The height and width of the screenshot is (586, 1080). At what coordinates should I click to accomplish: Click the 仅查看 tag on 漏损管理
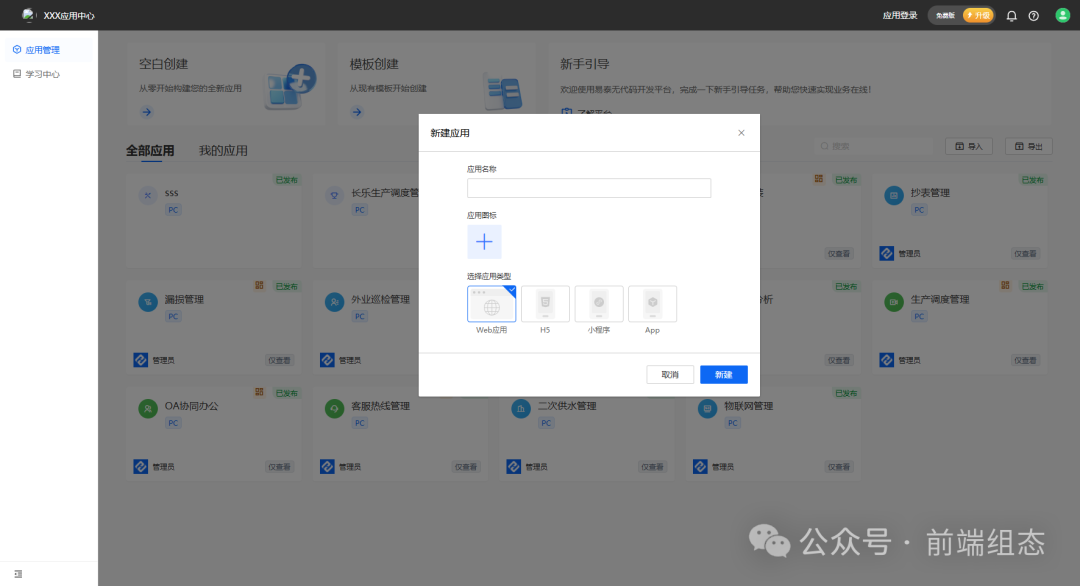(x=279, y=361)
